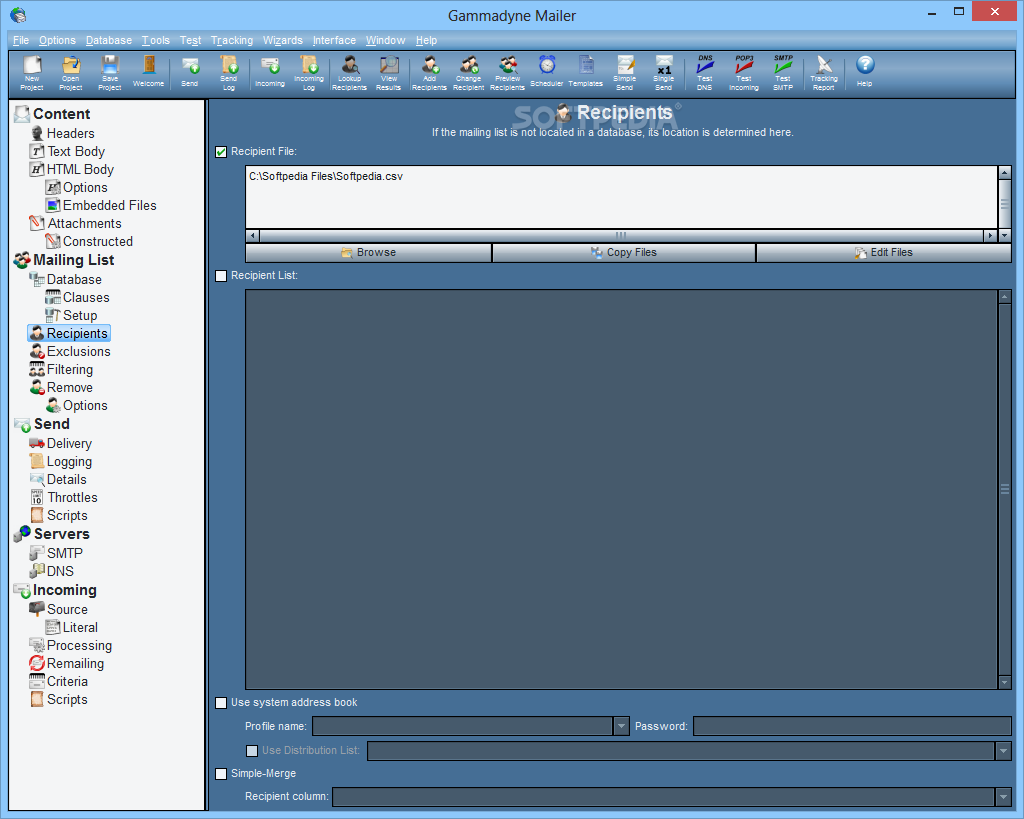The image size is (1024, 819).
Task: Click the View Results toolbar icon
Action: tap(389, 72)
